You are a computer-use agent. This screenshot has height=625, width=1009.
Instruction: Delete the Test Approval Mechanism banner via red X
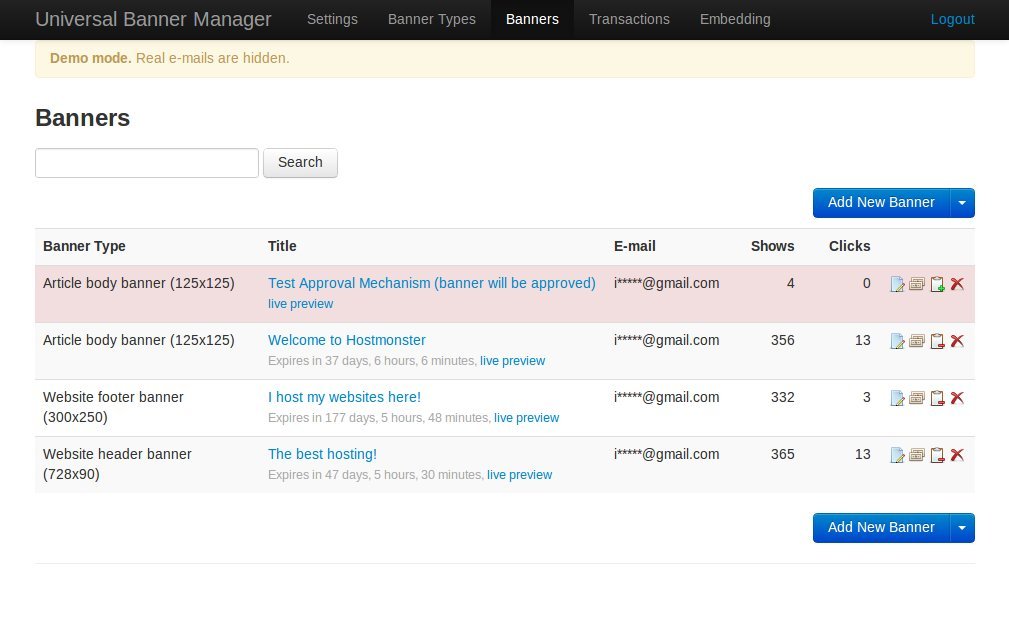pos(957,284)
